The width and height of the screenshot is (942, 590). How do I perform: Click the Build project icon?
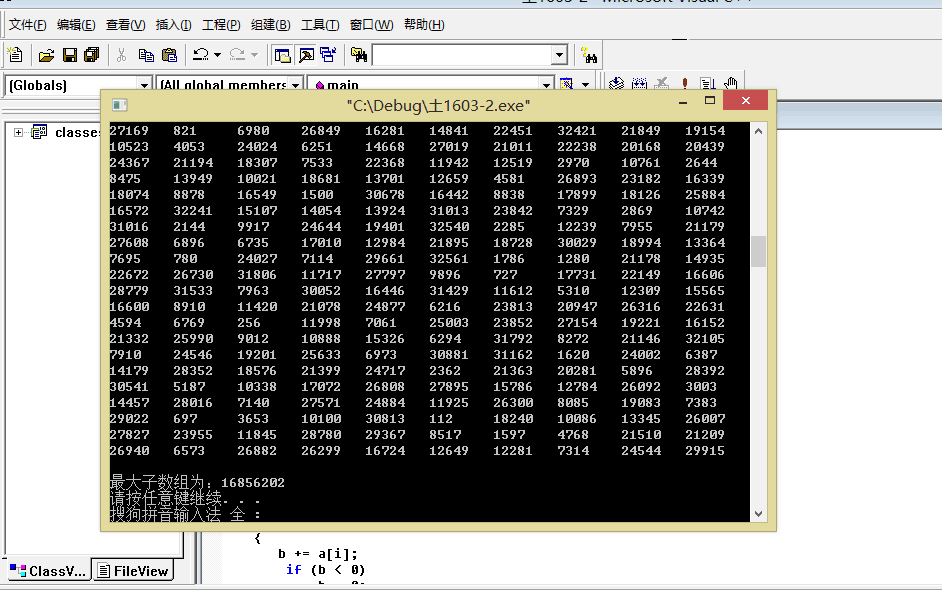click(x=639, y=84)
